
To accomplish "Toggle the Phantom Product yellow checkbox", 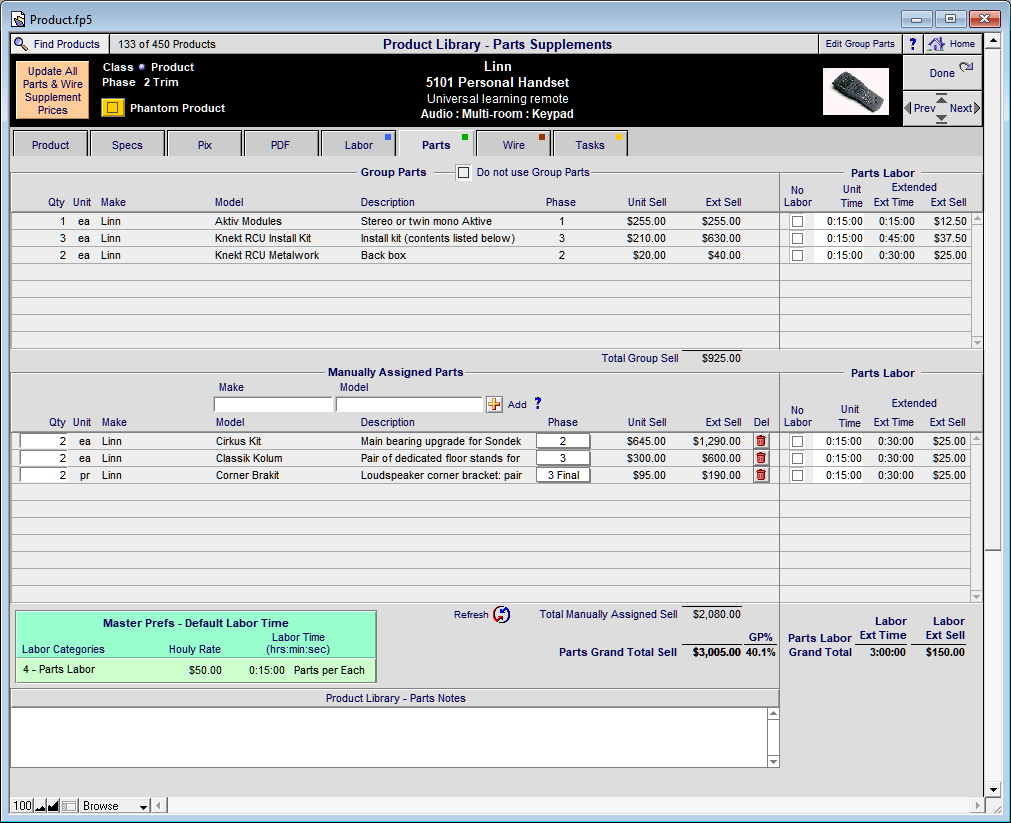I will coord(112,108).
